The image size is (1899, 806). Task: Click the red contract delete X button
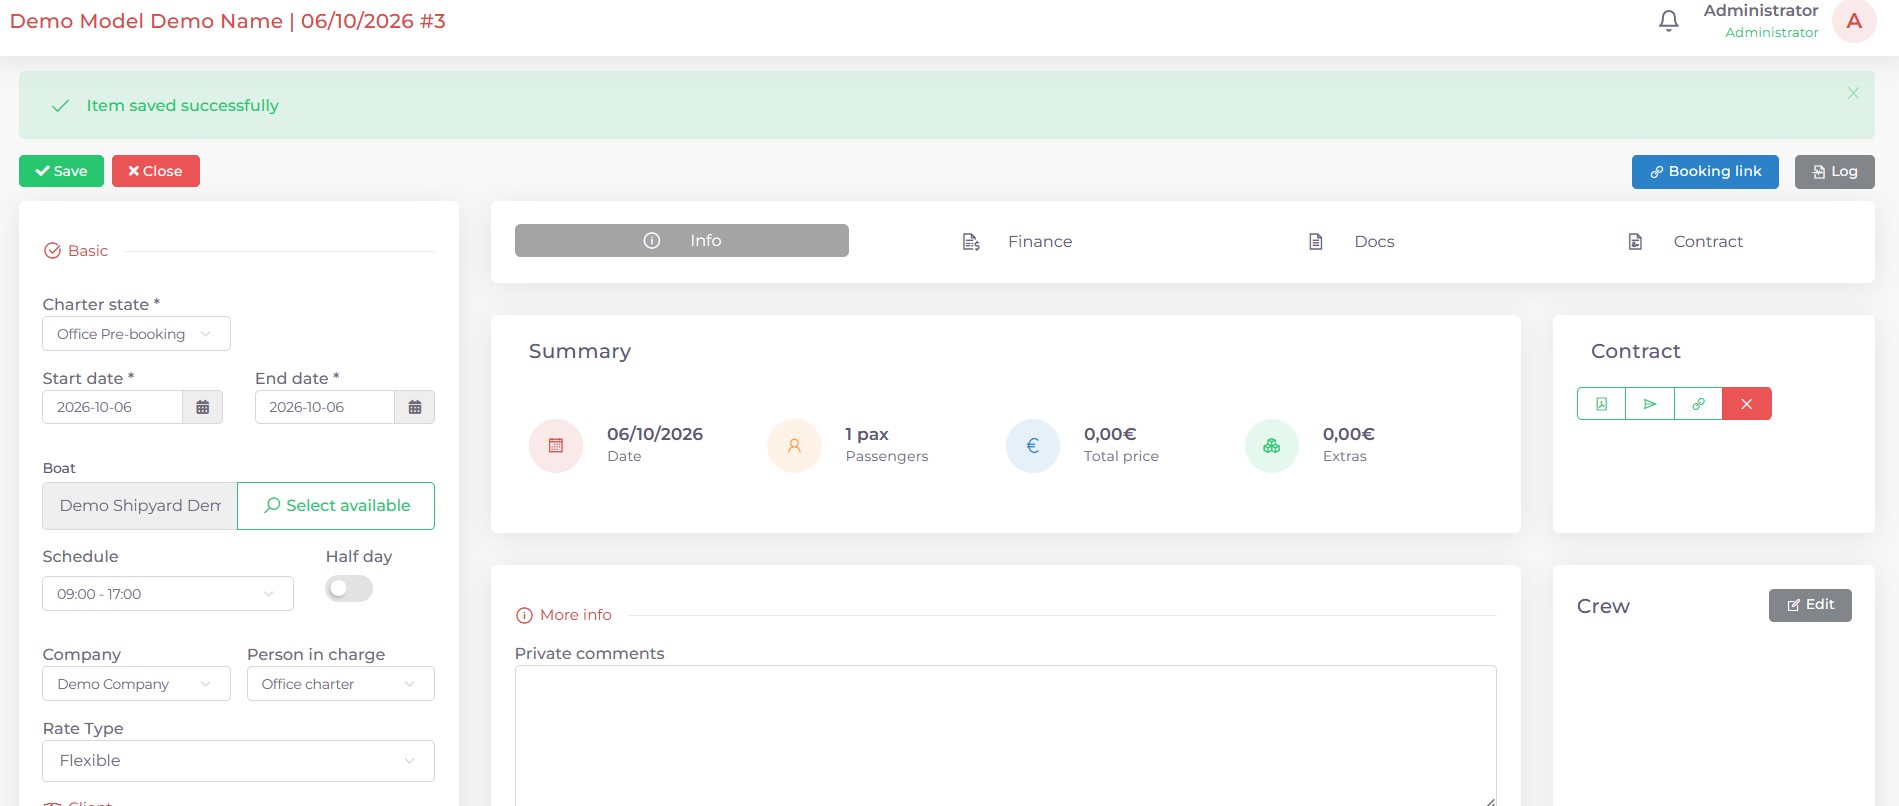click(1747, 404)
